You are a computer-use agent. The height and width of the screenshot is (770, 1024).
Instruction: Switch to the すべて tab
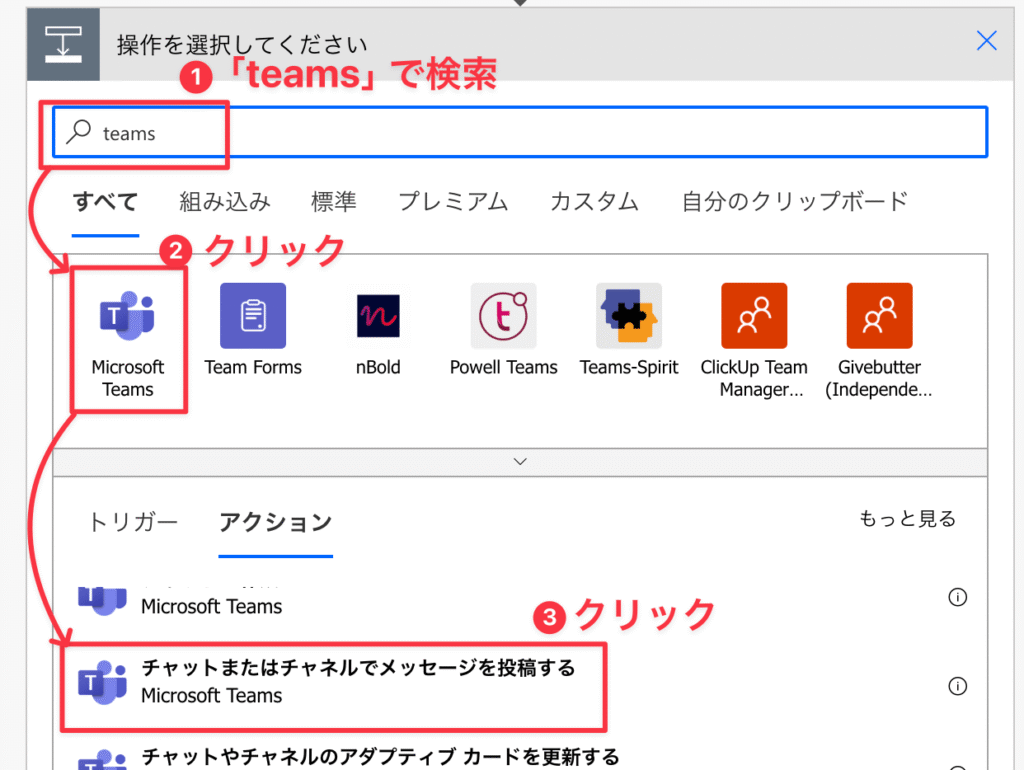tap(105, 201)
